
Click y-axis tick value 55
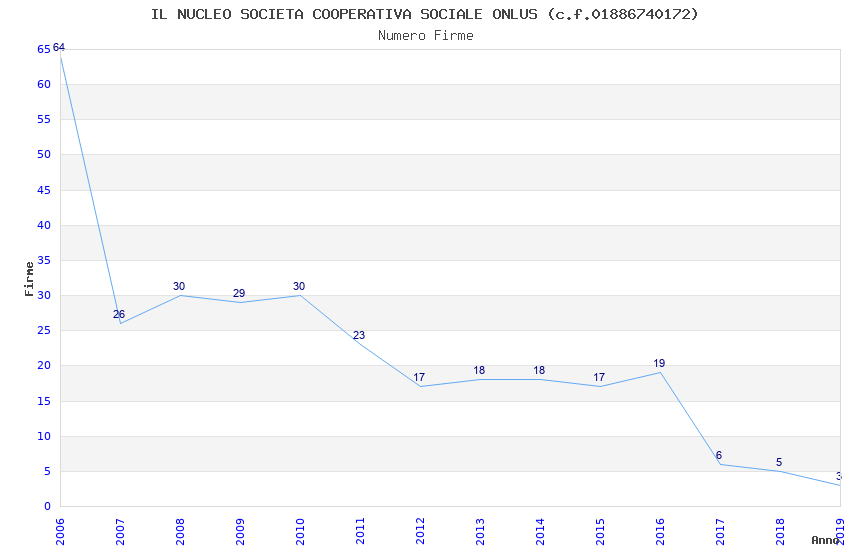coord(44,119)
